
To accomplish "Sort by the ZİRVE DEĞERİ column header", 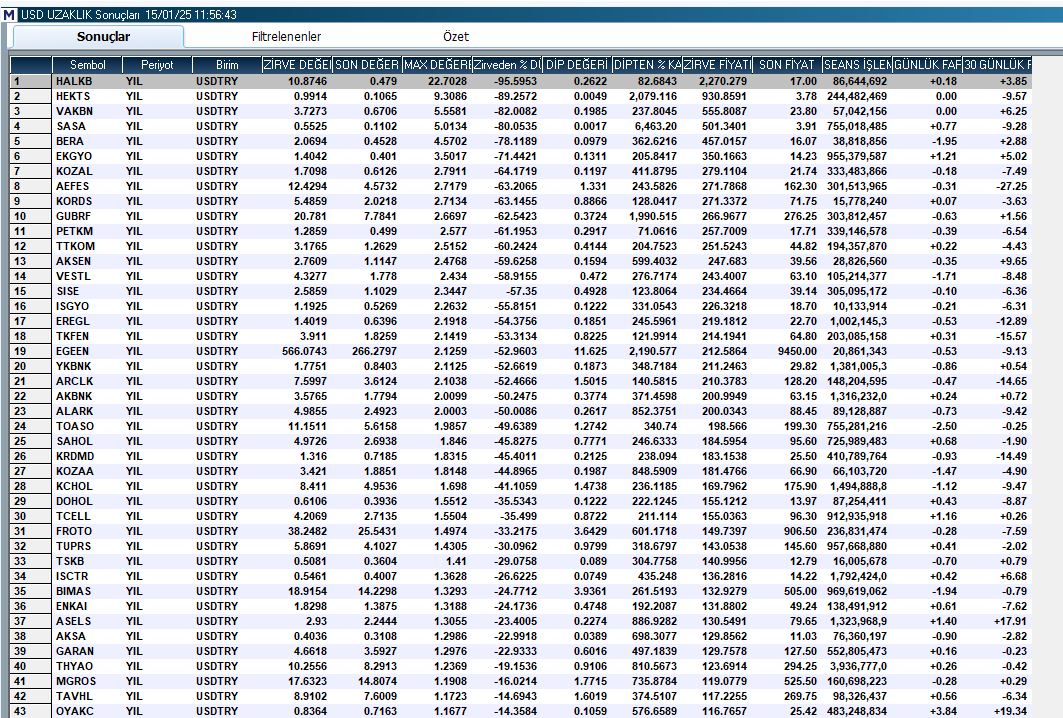I will (x=297, y=64).
